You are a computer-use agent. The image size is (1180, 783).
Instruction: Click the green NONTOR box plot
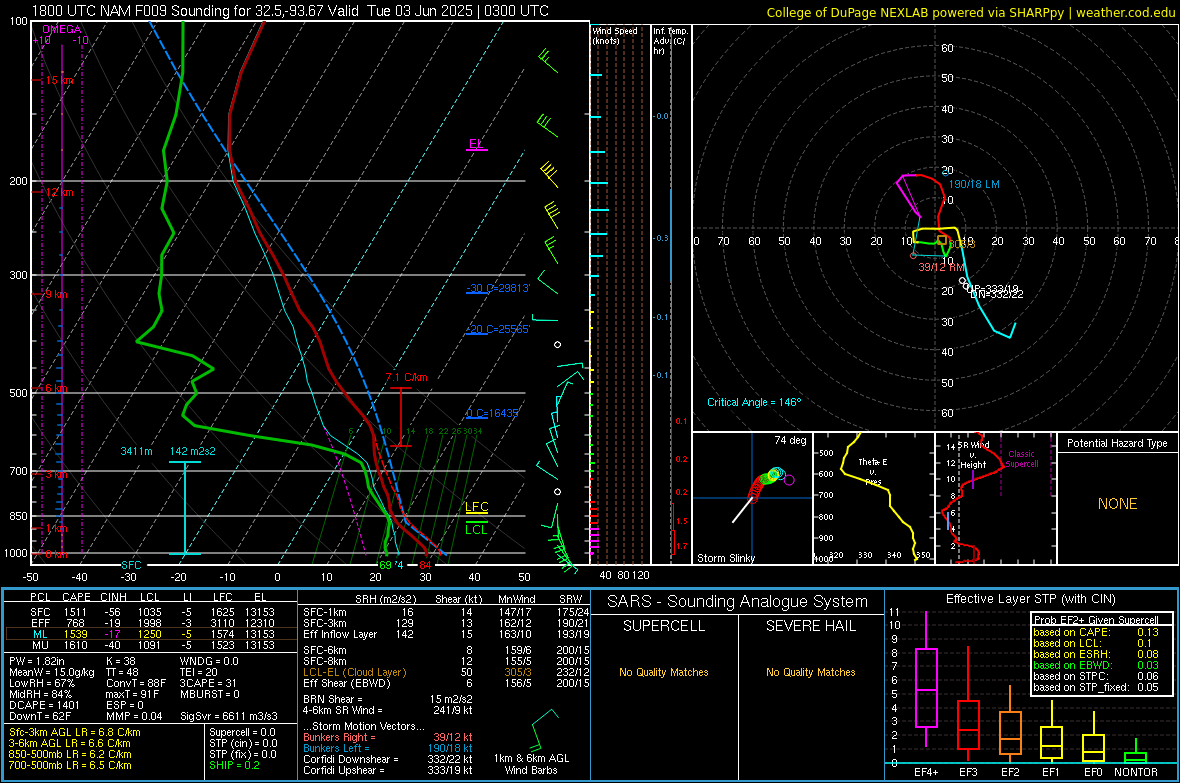(x=1135, y=751)
